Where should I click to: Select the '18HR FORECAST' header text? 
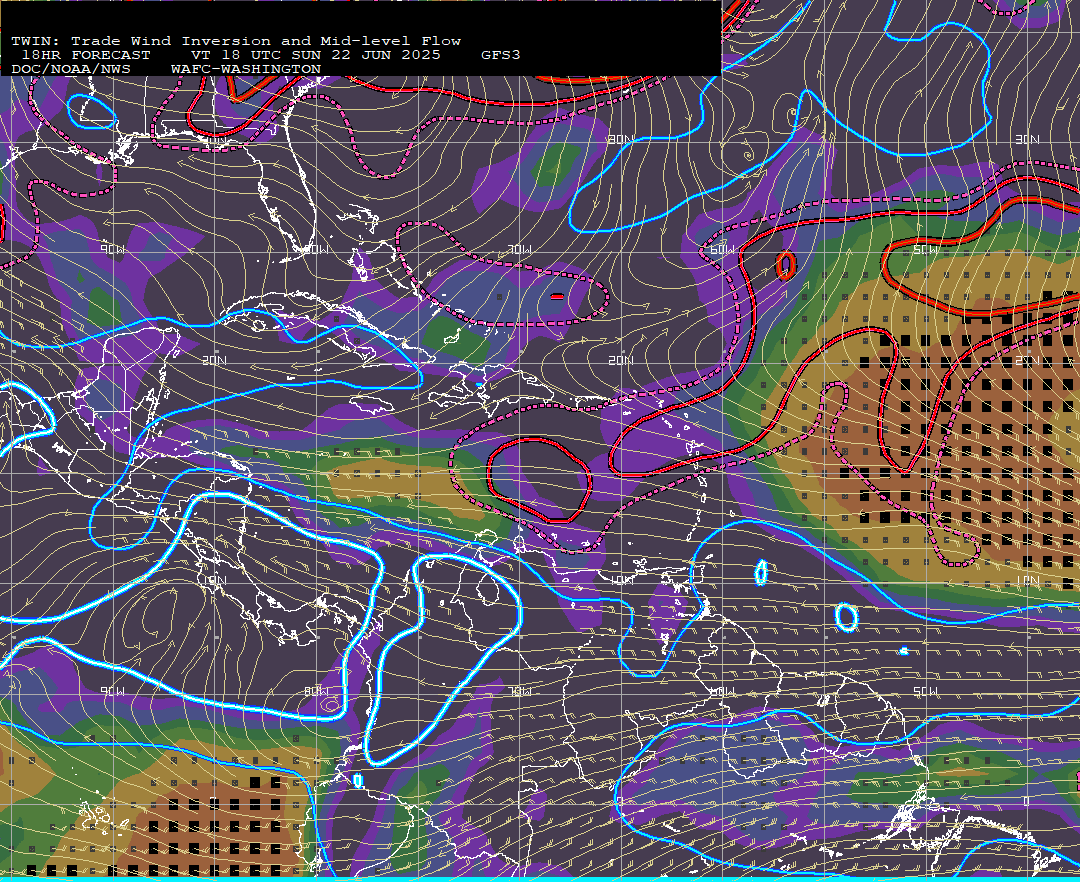click(85, 55)
